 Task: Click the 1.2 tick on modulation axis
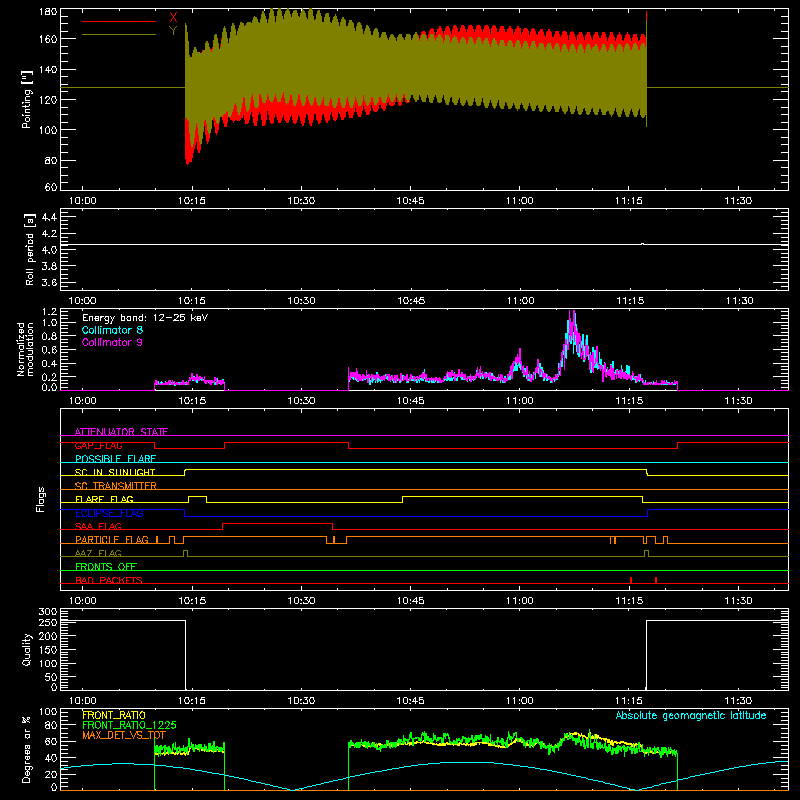(x=49, y=312)
